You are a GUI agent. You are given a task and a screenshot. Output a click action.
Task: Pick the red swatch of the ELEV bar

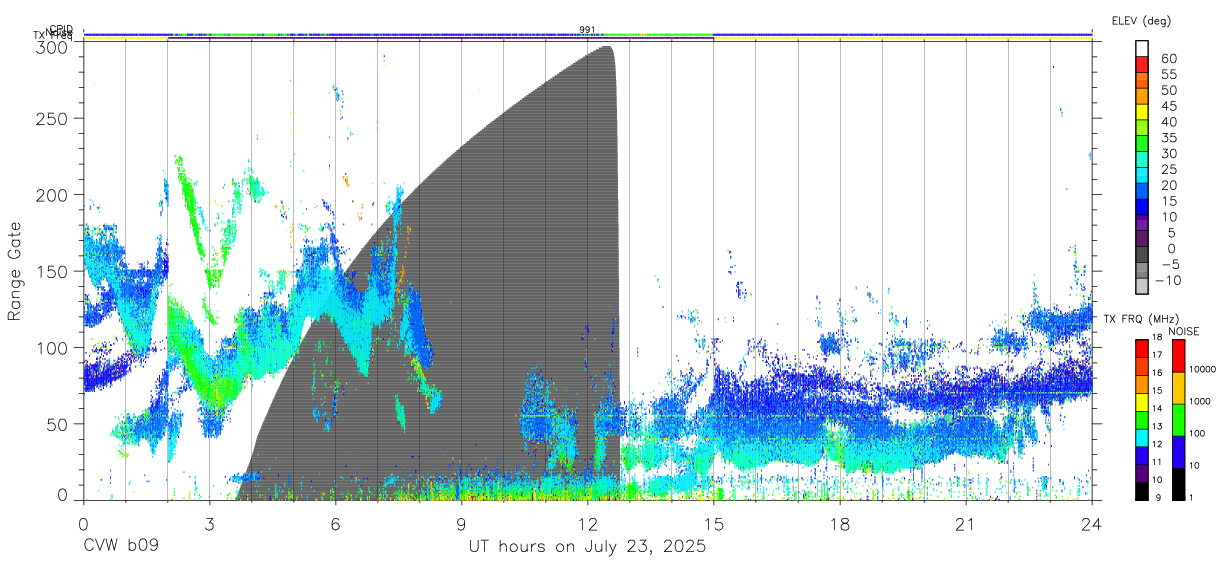(x=1142, y=66)
